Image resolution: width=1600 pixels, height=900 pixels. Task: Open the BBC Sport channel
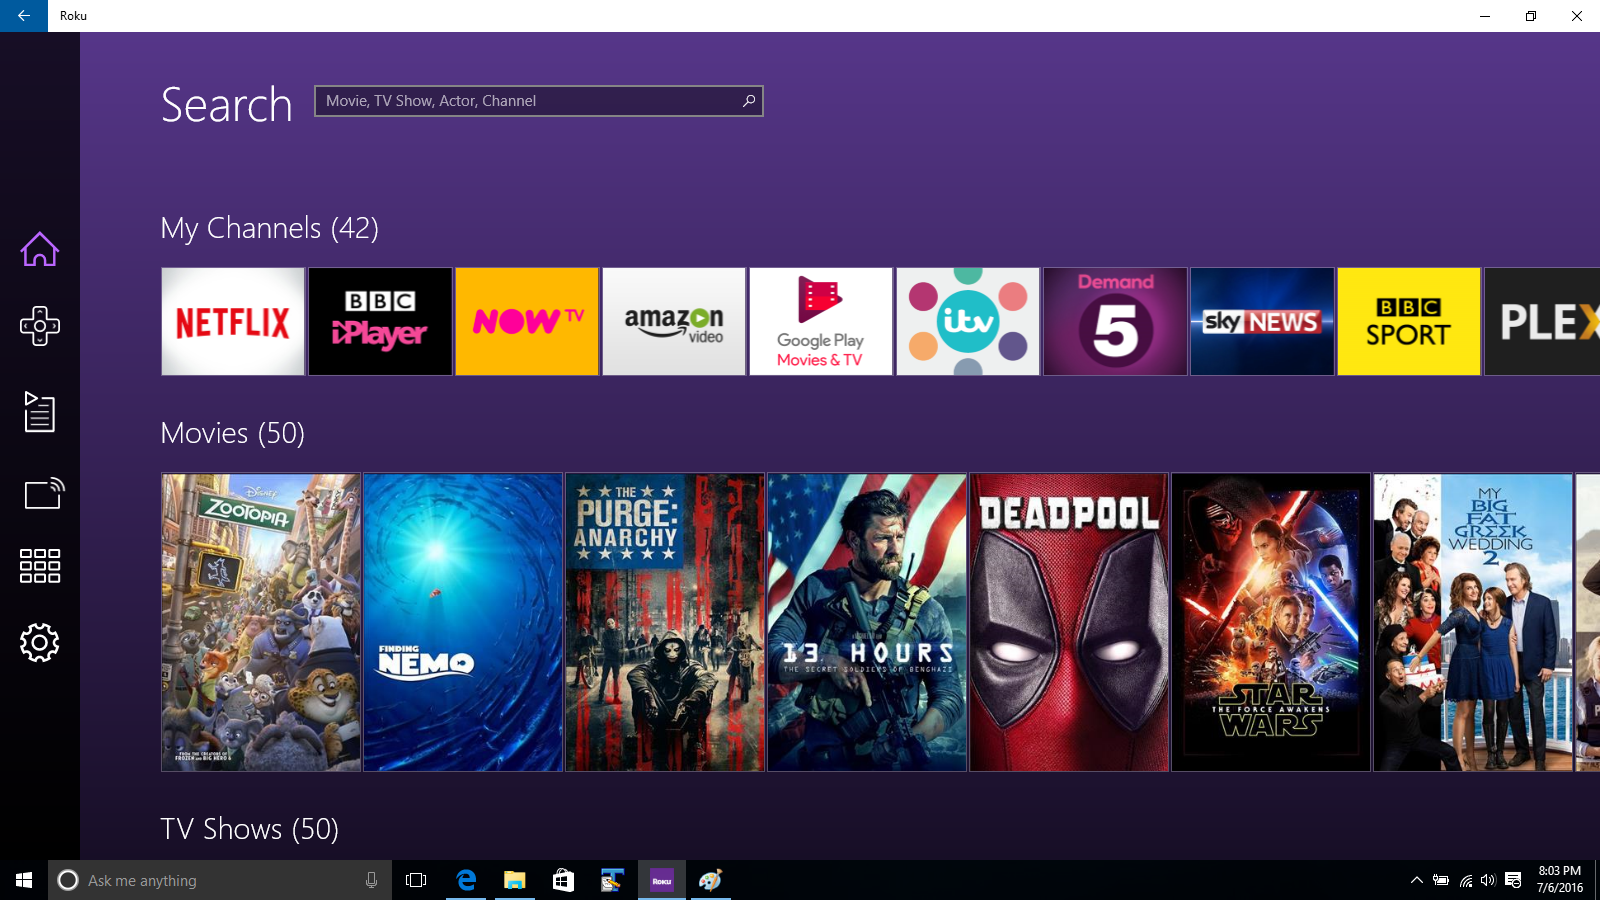pyautogui.click(x=1409, y=322)
